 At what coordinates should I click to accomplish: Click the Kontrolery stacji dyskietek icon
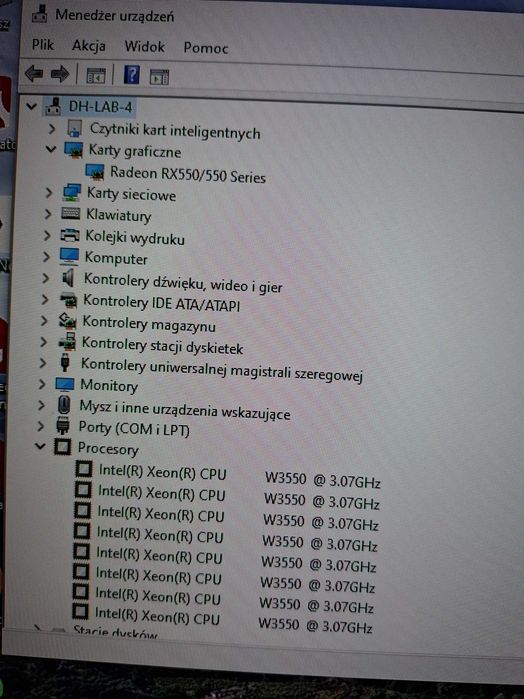[67, 342]
